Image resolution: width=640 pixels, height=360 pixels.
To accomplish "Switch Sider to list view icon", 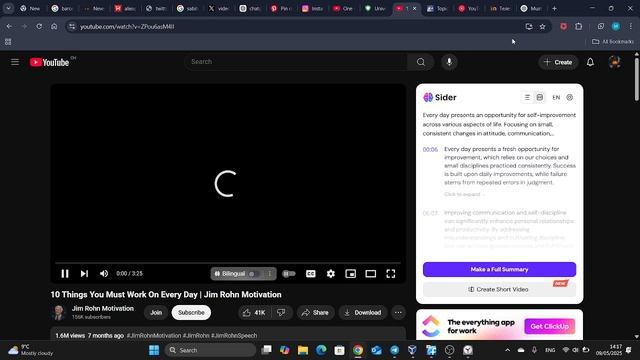I will pos(527,98).
